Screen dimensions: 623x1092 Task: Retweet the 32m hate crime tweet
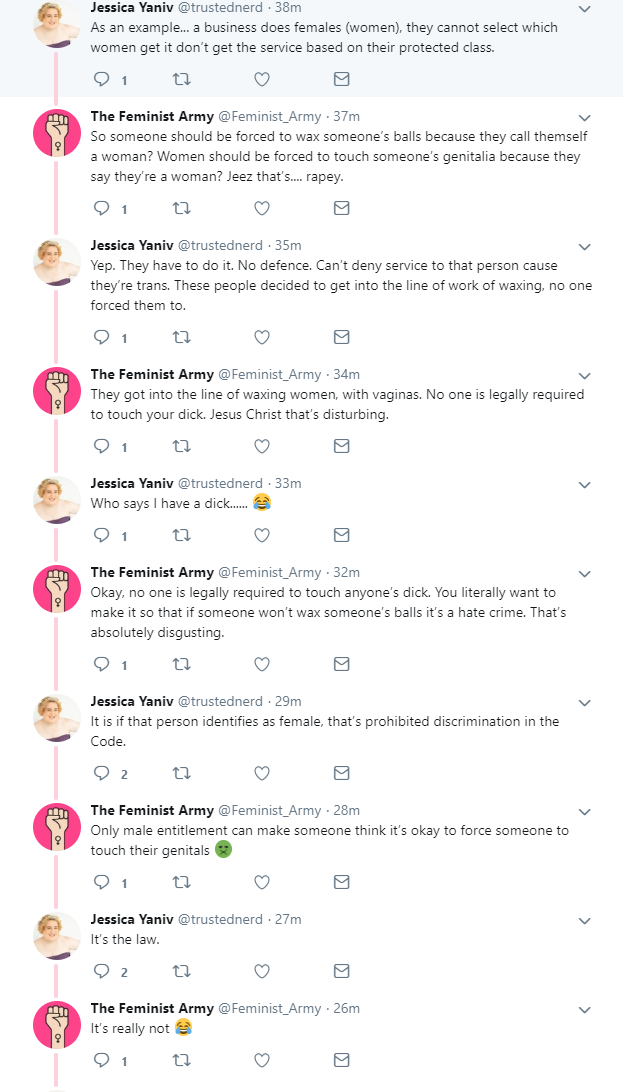181,664
